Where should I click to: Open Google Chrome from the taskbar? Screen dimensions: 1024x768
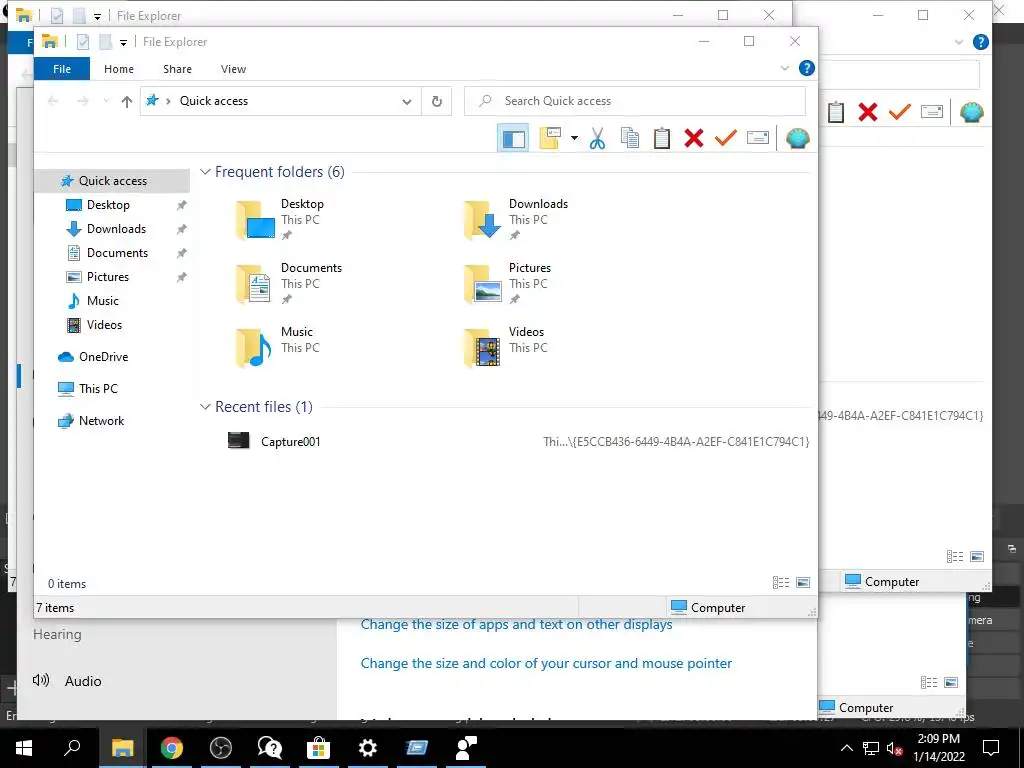click(x=172, y=748)
